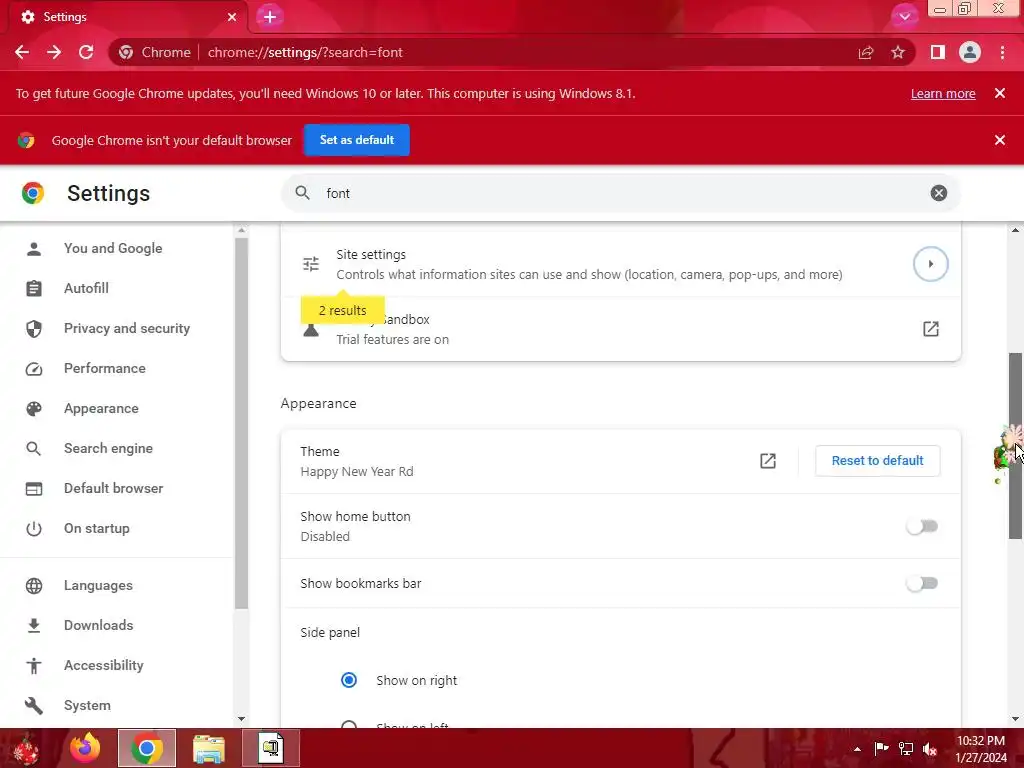Open theme in Chrome Web Store icon
Image resolution: width=1024 pixels, height=768 pixels.
pyautogui.click(x=768, y=461)
